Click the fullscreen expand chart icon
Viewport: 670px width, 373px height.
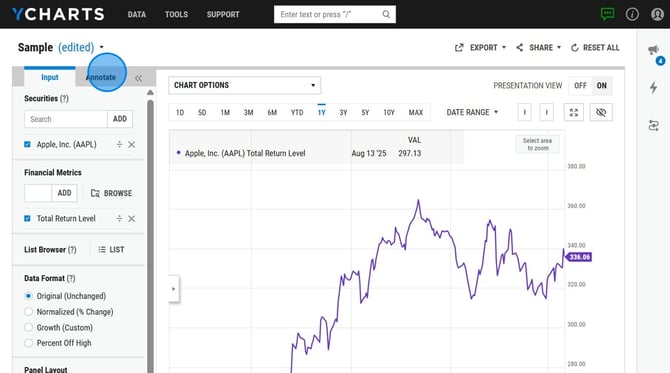[573, 112]
